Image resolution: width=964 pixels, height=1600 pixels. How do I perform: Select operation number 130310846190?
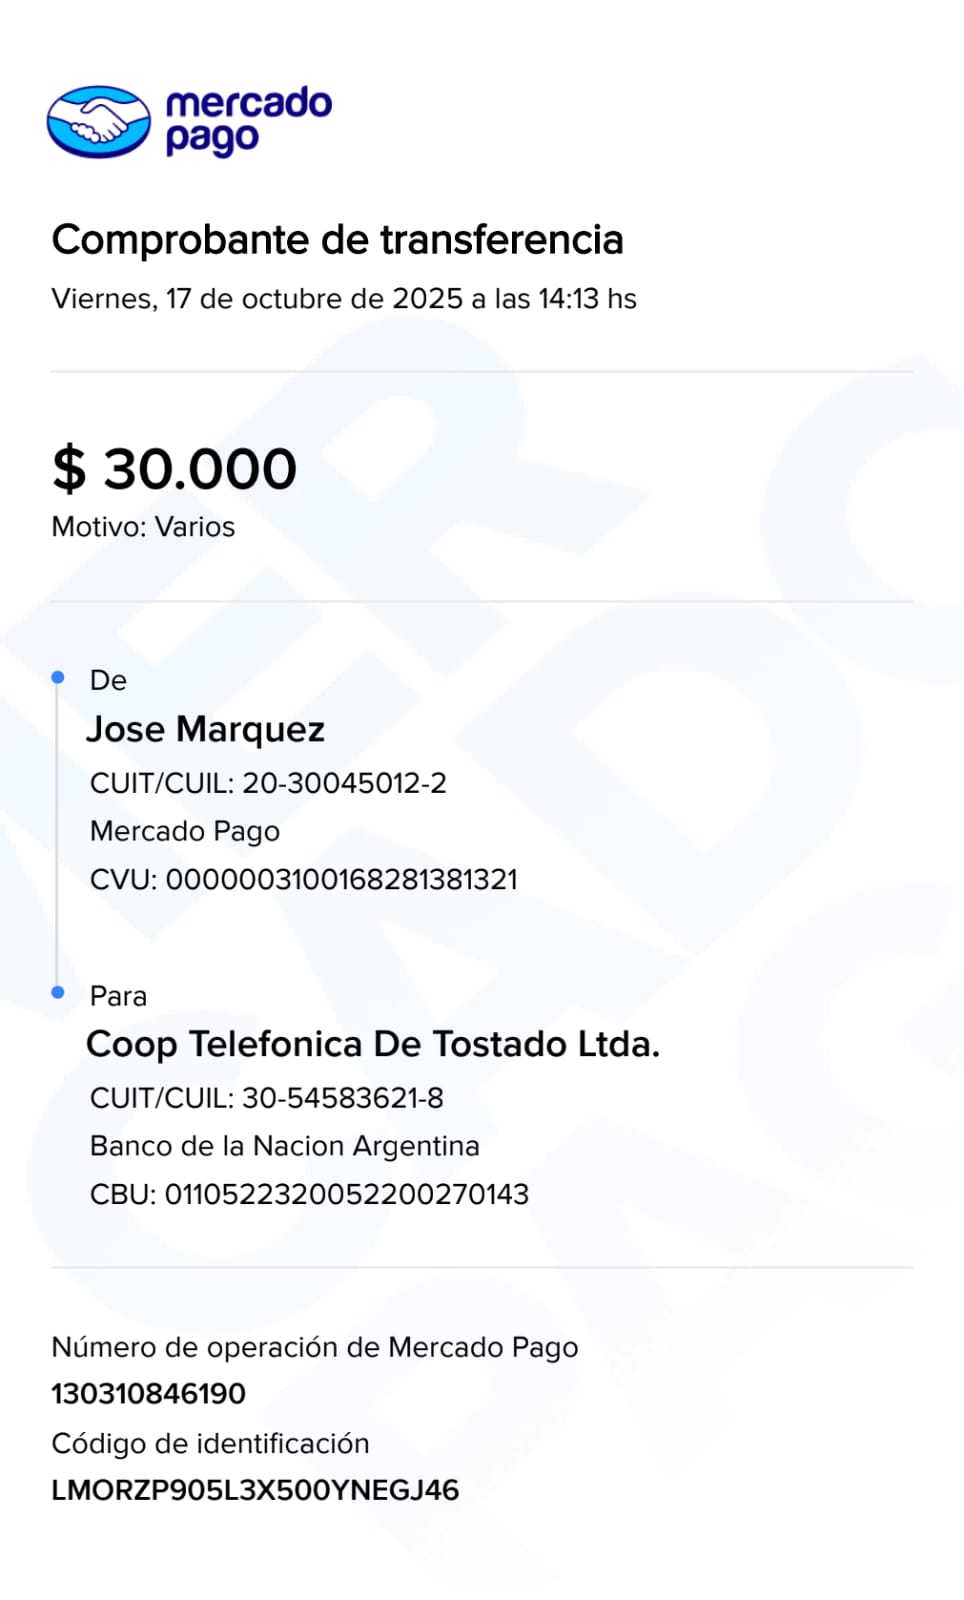(148, 1393)
